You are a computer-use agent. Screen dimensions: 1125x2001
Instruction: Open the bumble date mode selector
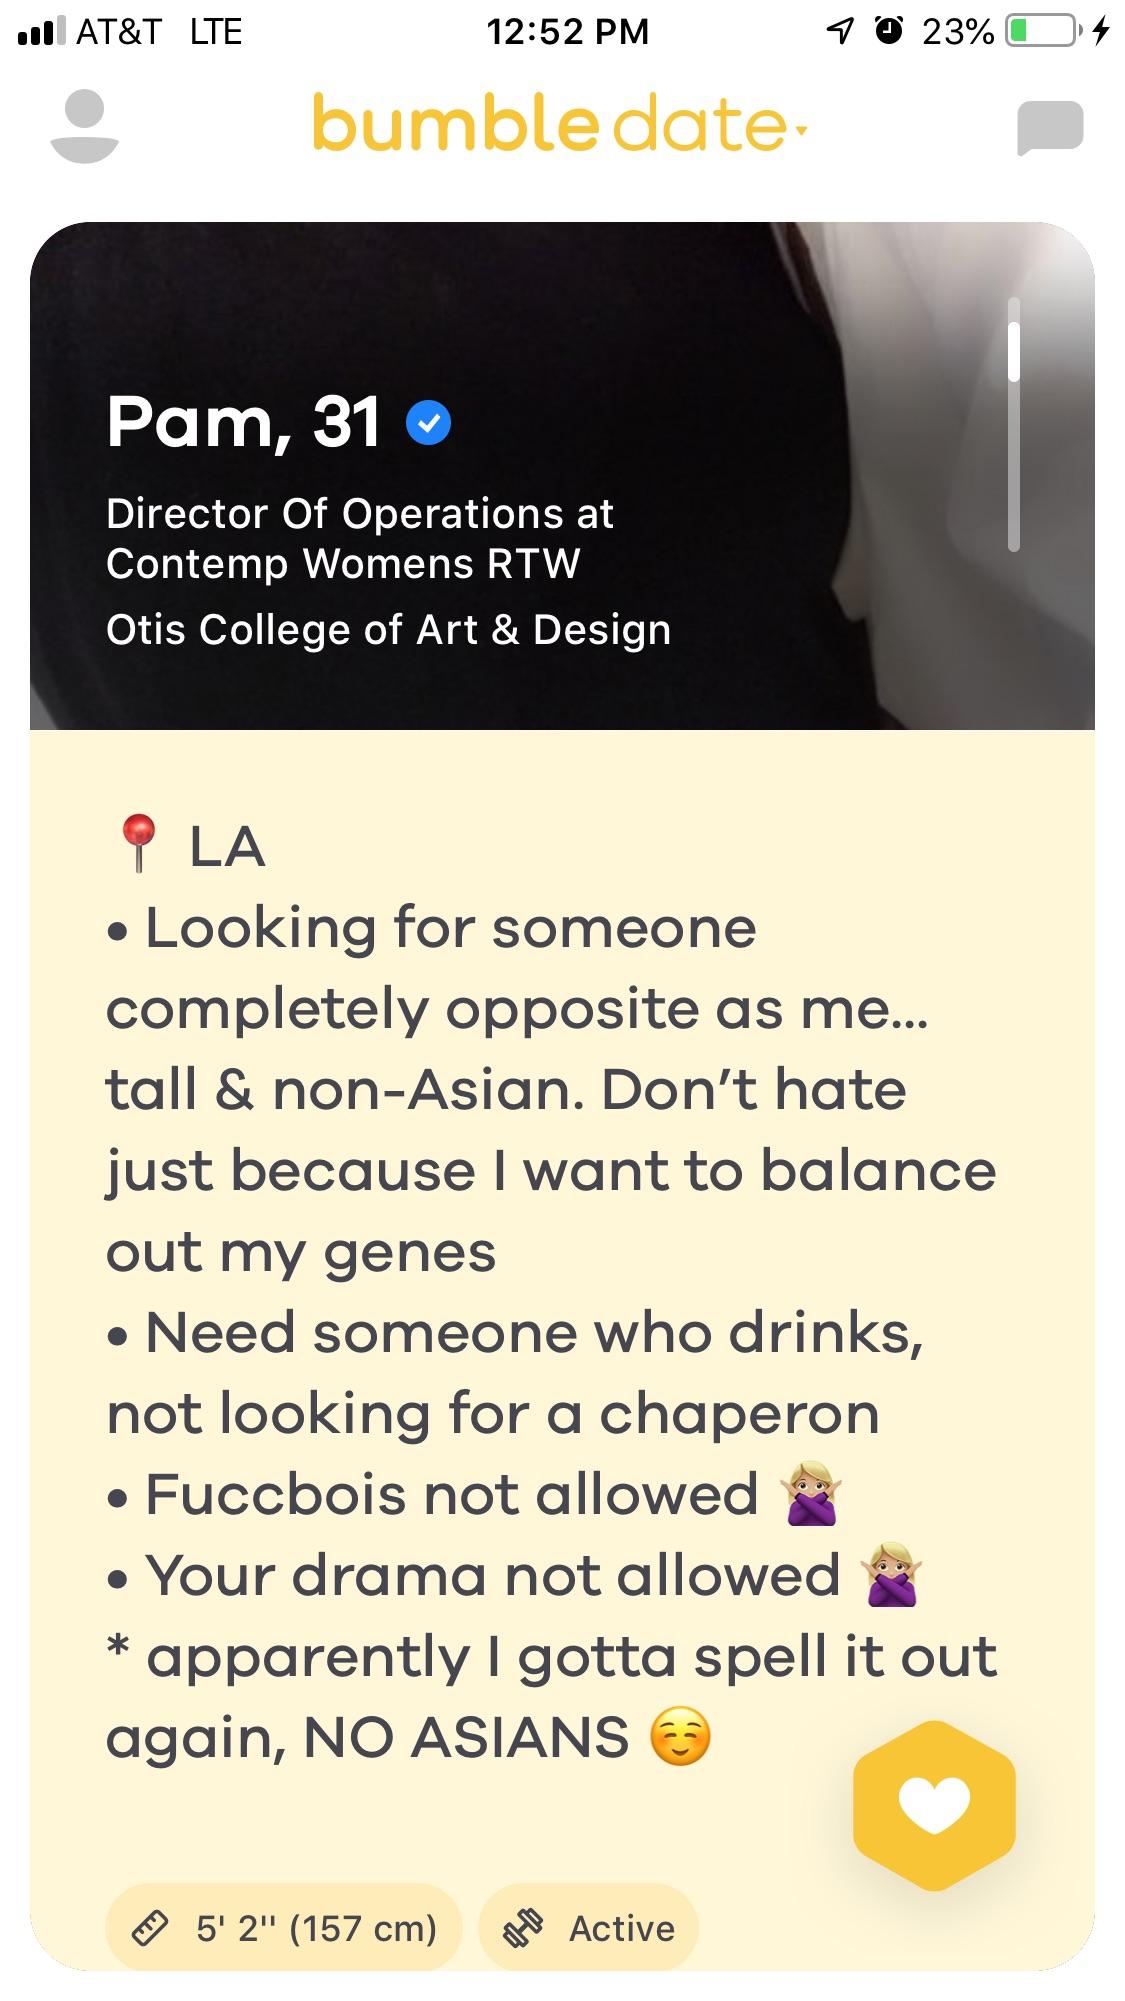point(560,123)
